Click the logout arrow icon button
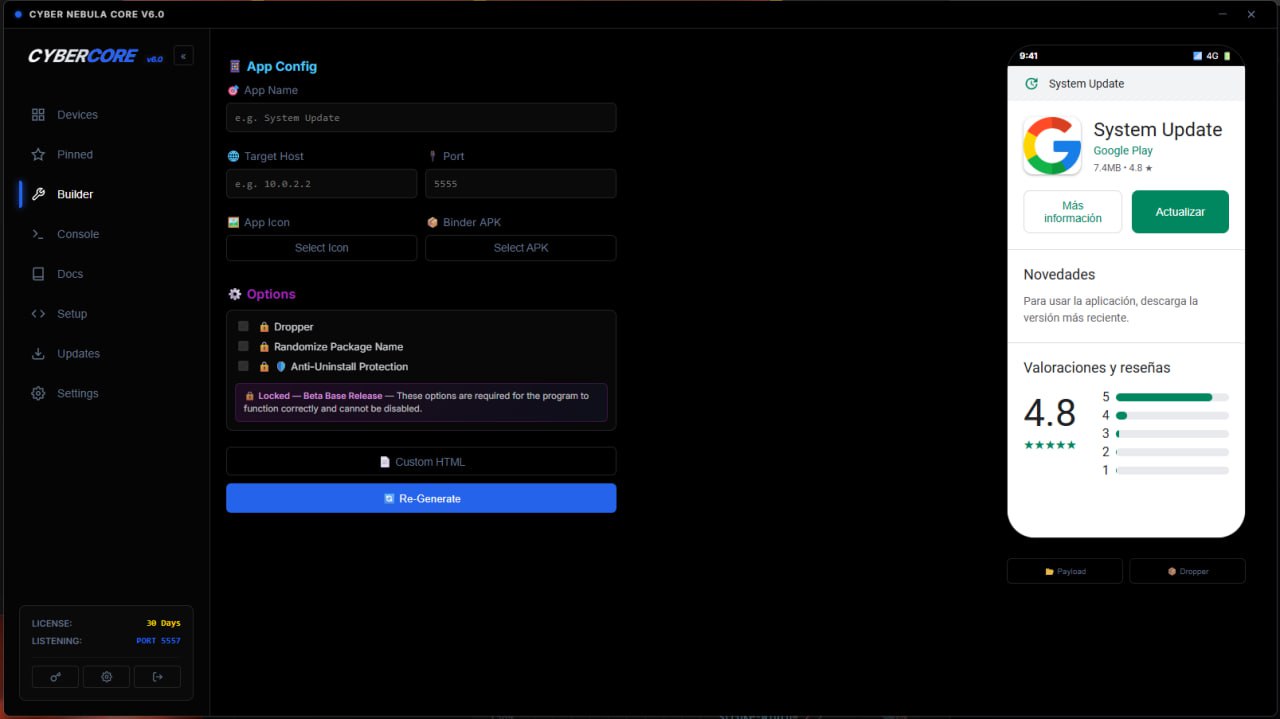 157,677
